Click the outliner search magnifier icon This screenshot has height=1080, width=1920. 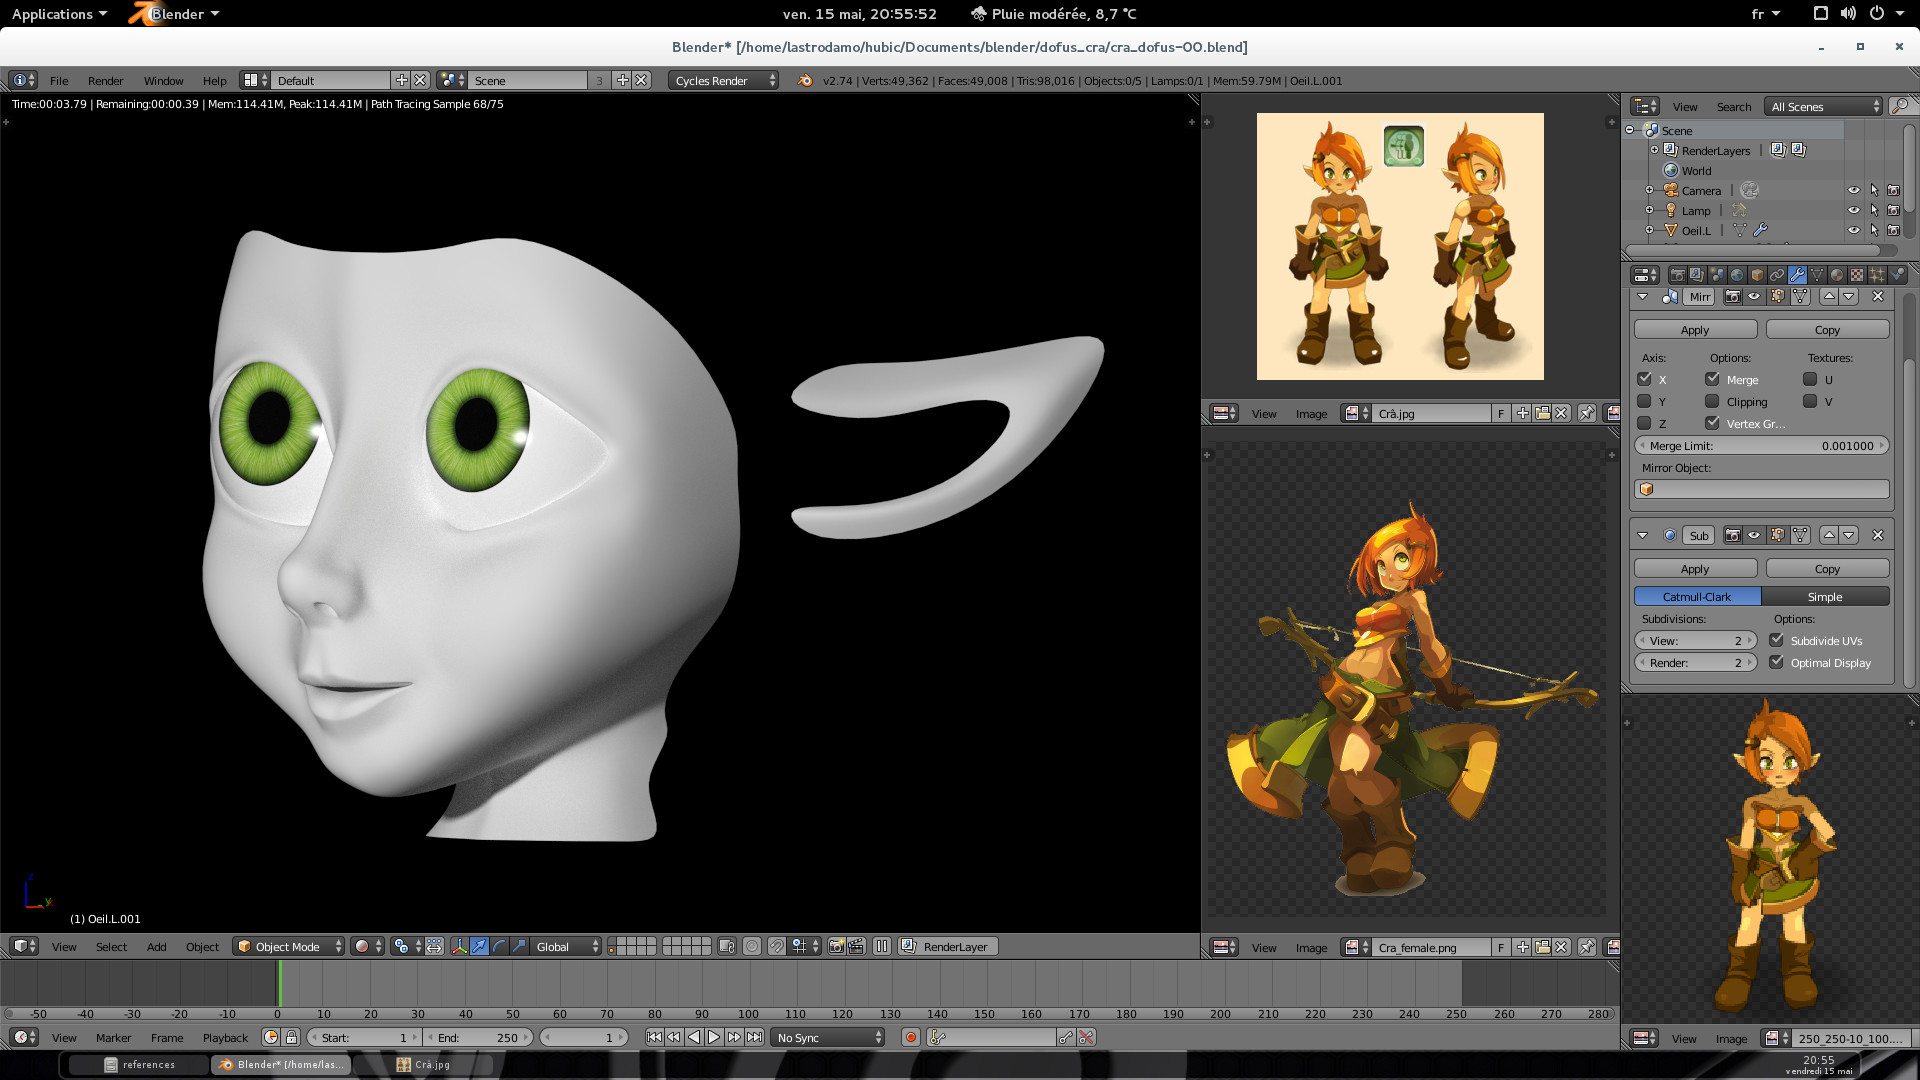coord(1900,106)
